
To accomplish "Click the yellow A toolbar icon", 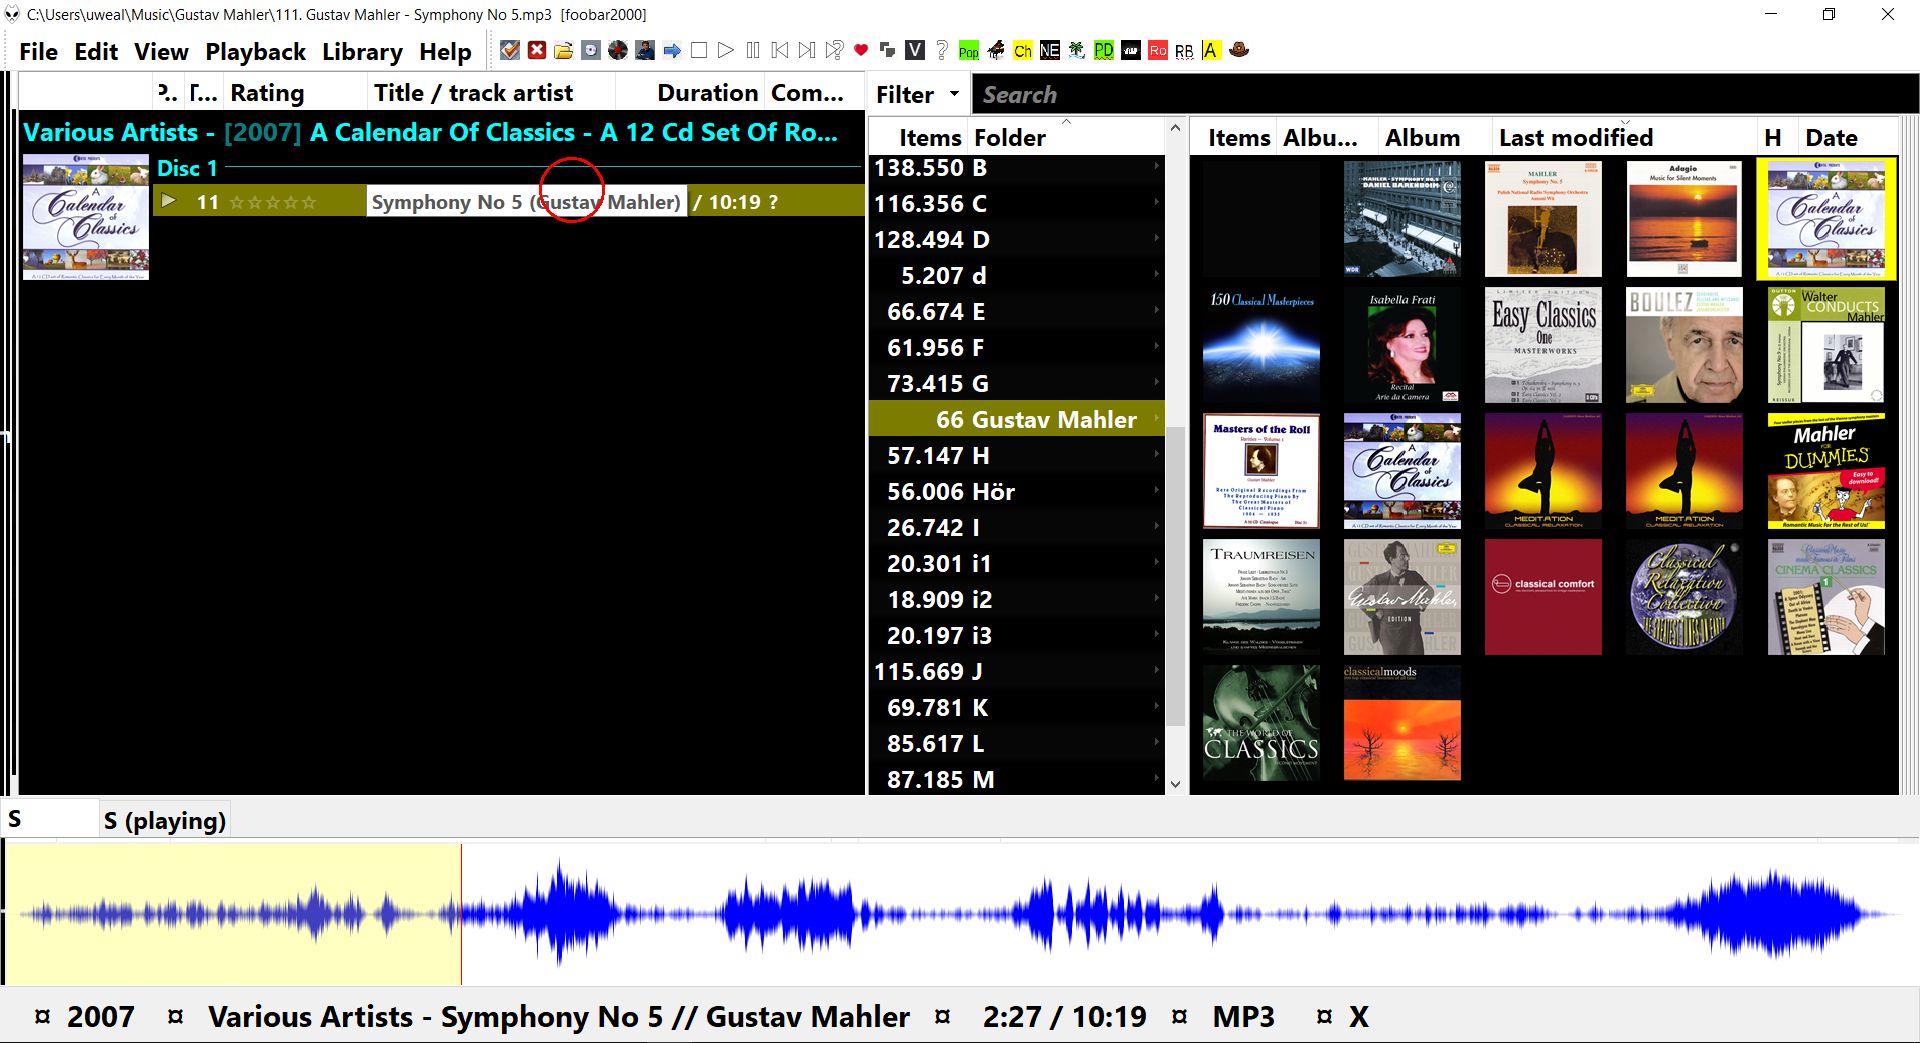I will click(1212, 50).
